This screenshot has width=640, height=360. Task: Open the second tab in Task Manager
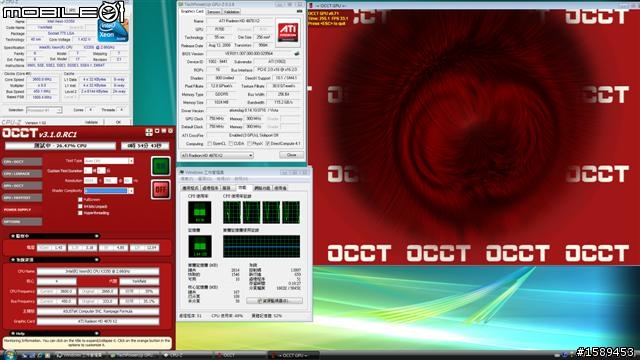[x=211, y=188]
